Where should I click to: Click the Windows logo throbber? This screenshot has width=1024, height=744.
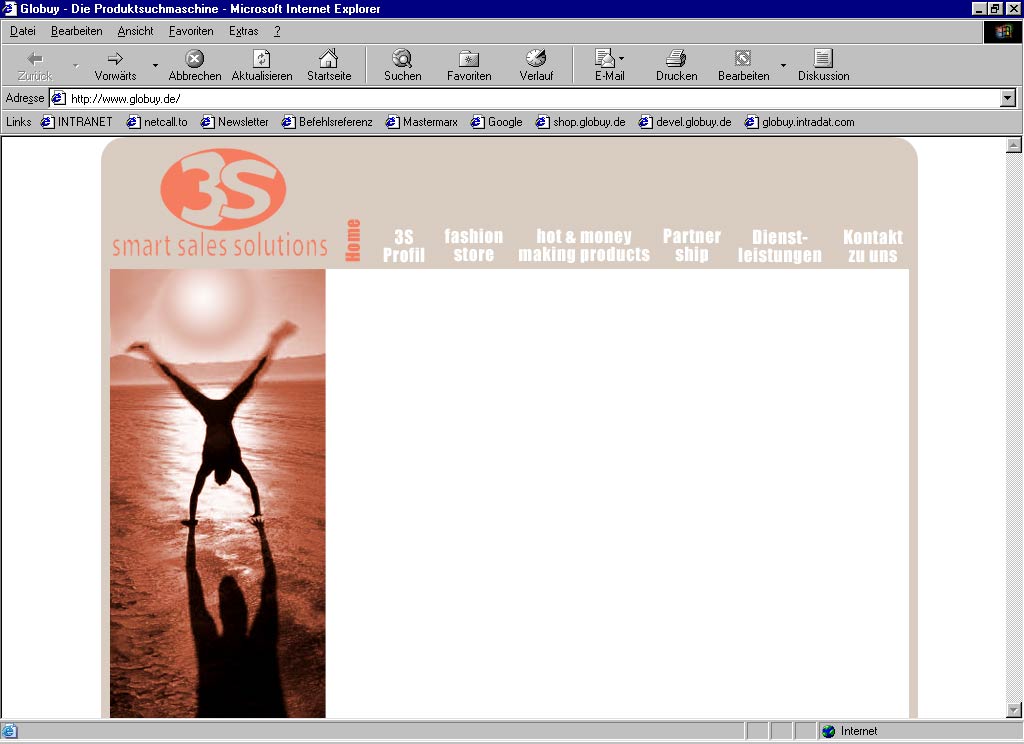tap(1002, 32)
